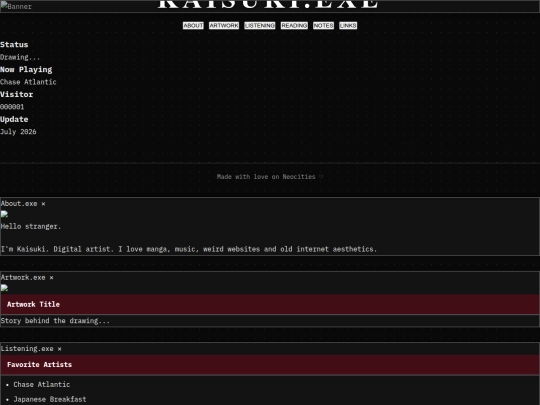The image size is (540, 405).
Task: Click the Artwork.exe window title
Action: coord(23,278)
